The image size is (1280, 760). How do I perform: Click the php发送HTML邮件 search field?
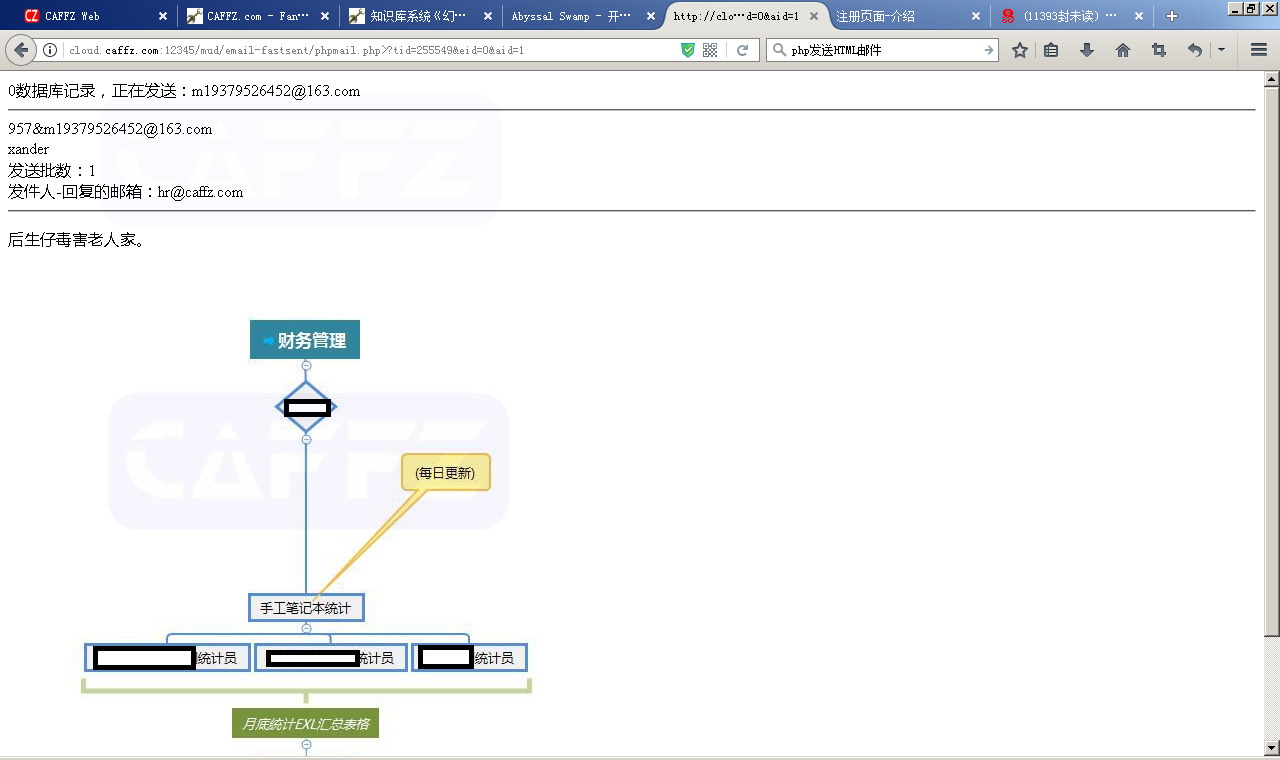click(x=880, y=50)
